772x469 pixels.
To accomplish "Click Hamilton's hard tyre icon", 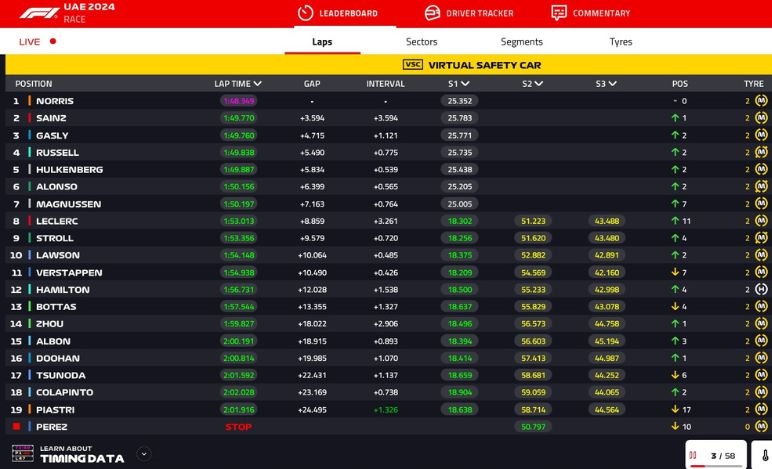I will tap(761, 290).
